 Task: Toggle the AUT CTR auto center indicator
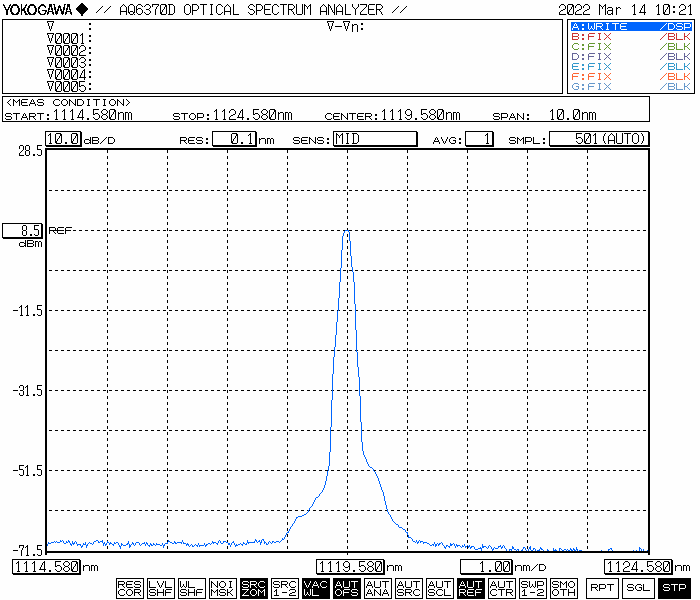point(502,588)
